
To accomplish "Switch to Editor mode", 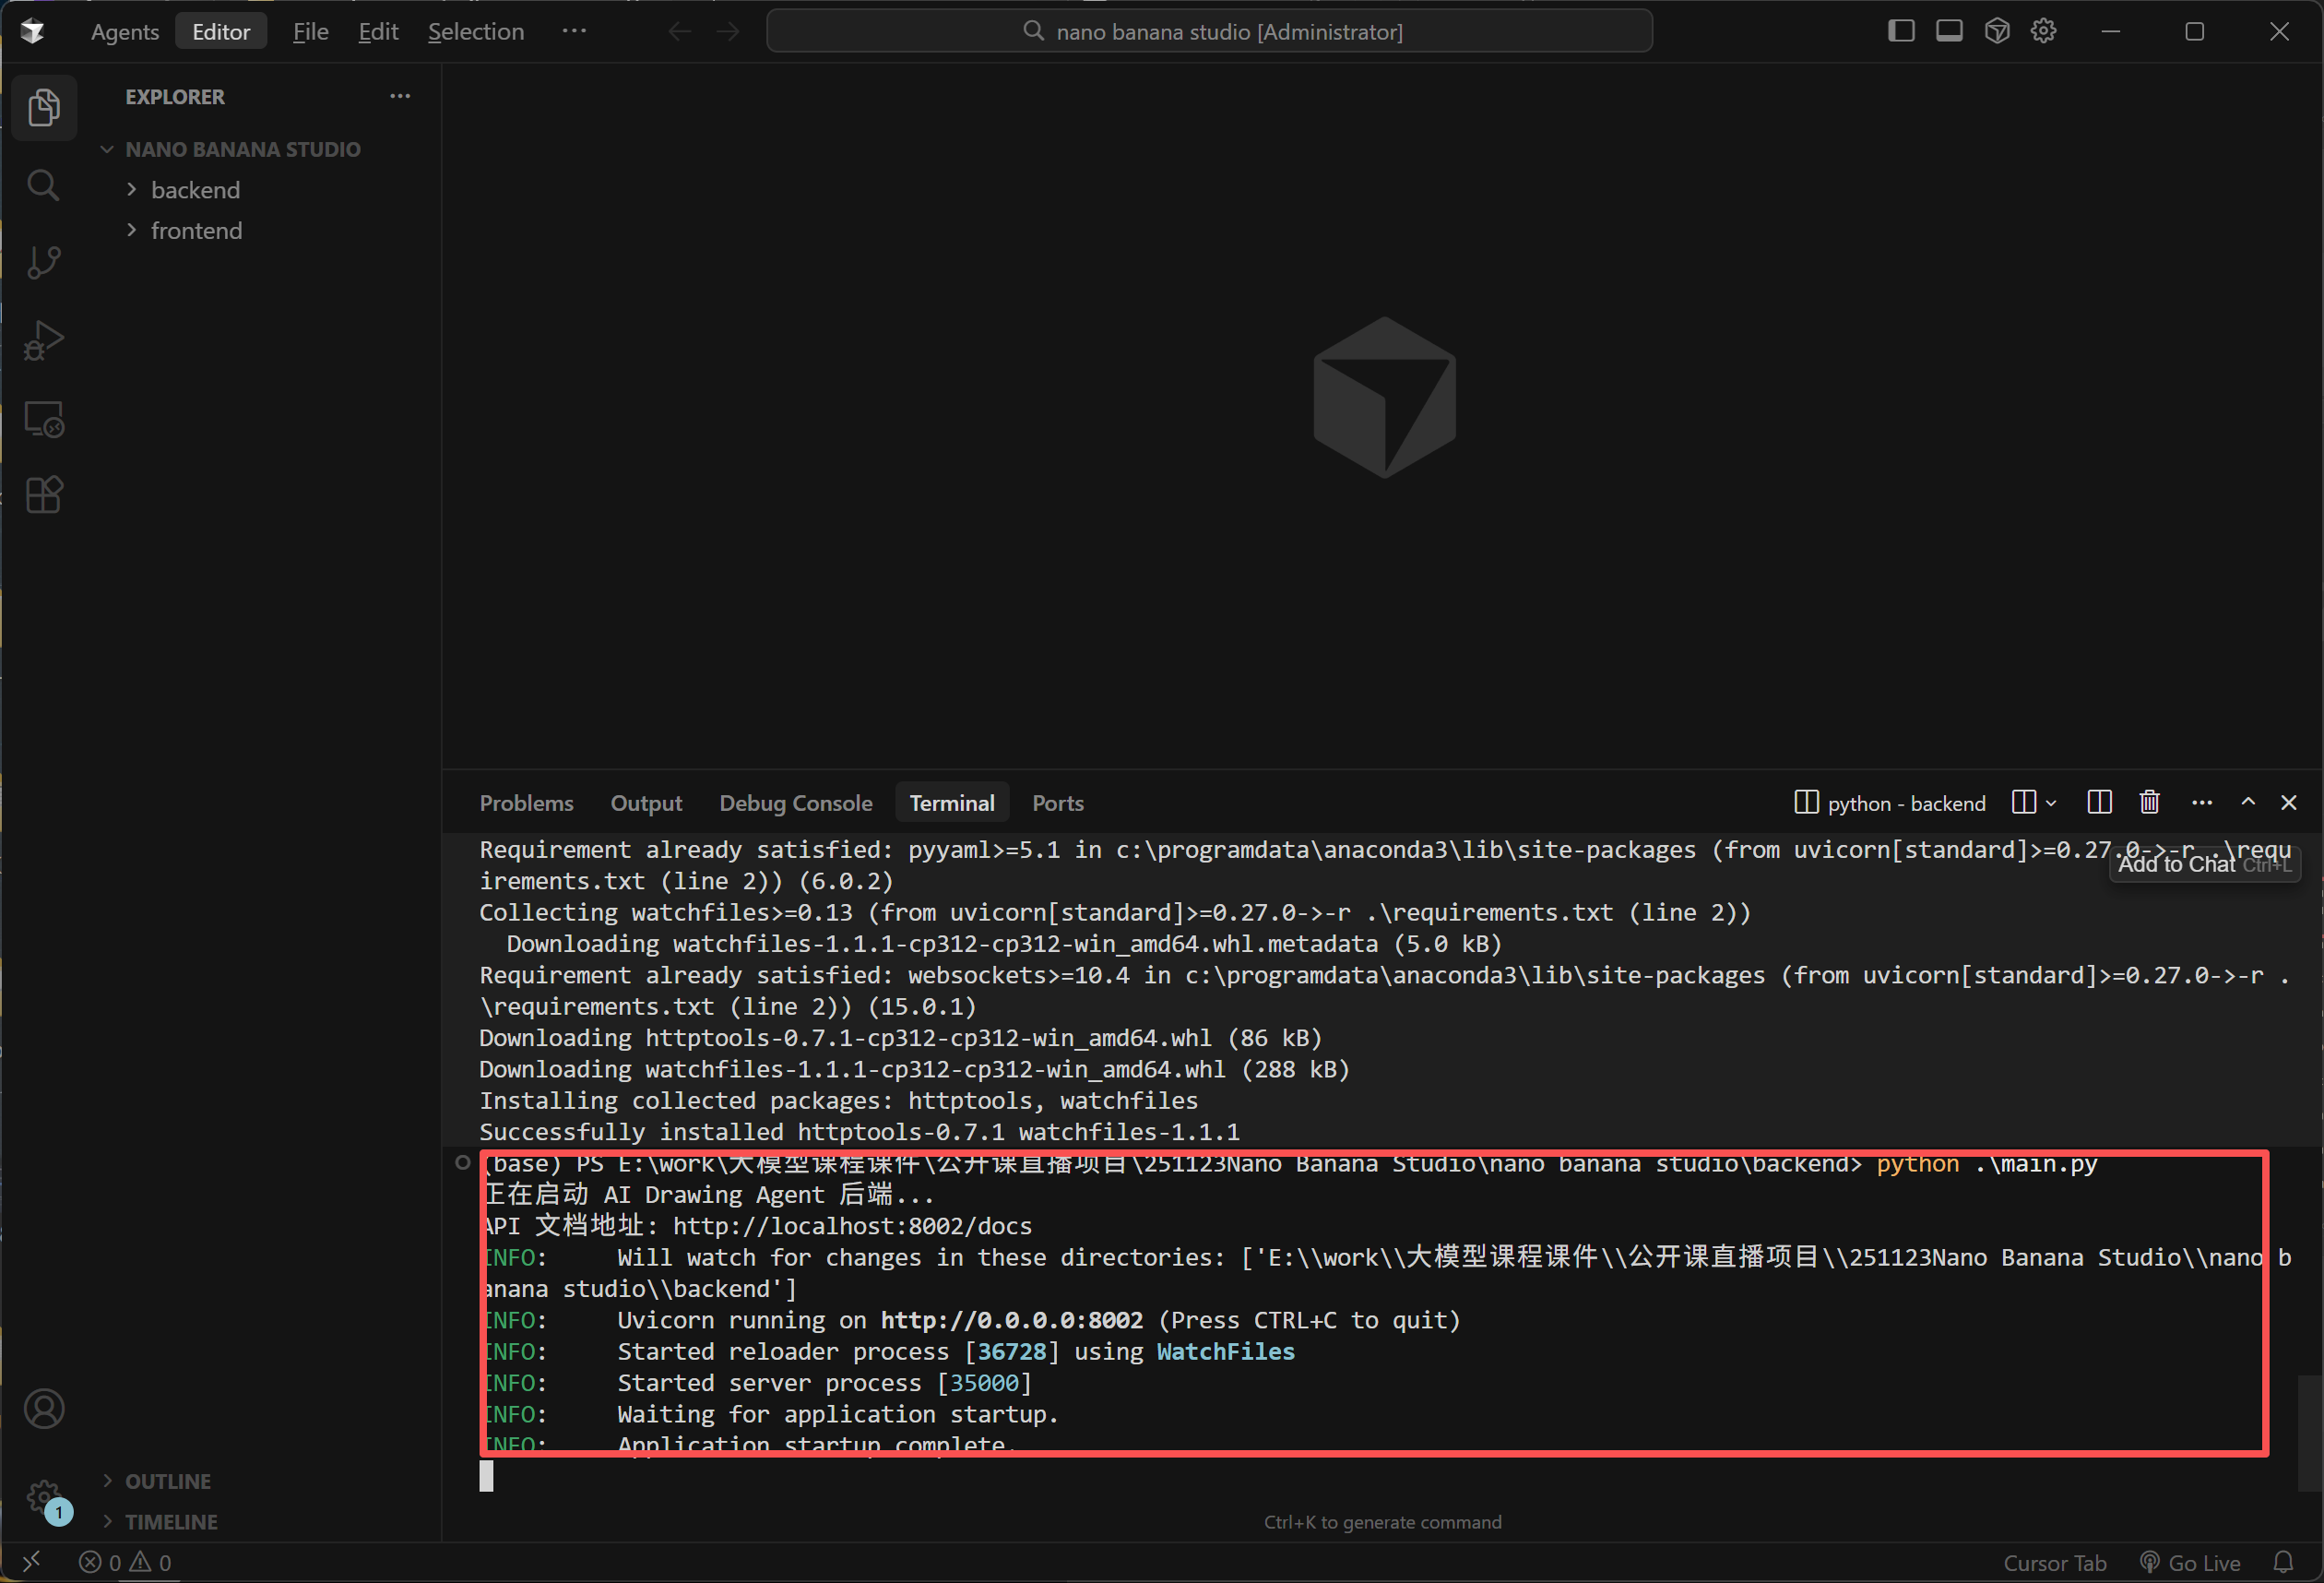I will click(221, 31).
